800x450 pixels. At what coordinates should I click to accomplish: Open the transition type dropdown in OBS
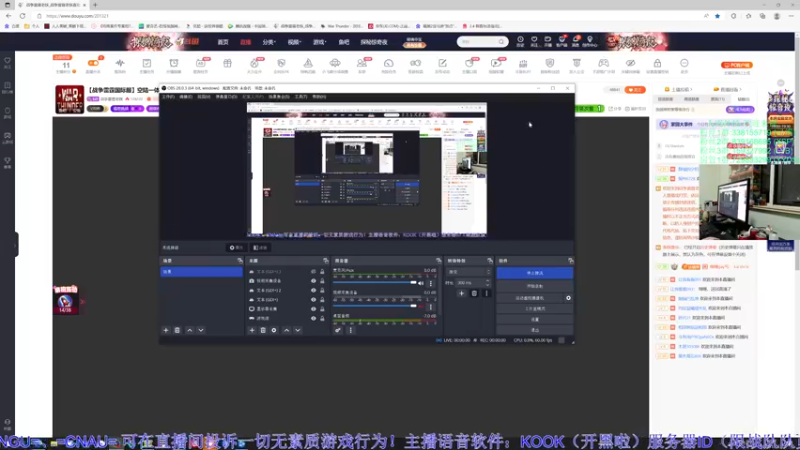[x=468, y=272]
